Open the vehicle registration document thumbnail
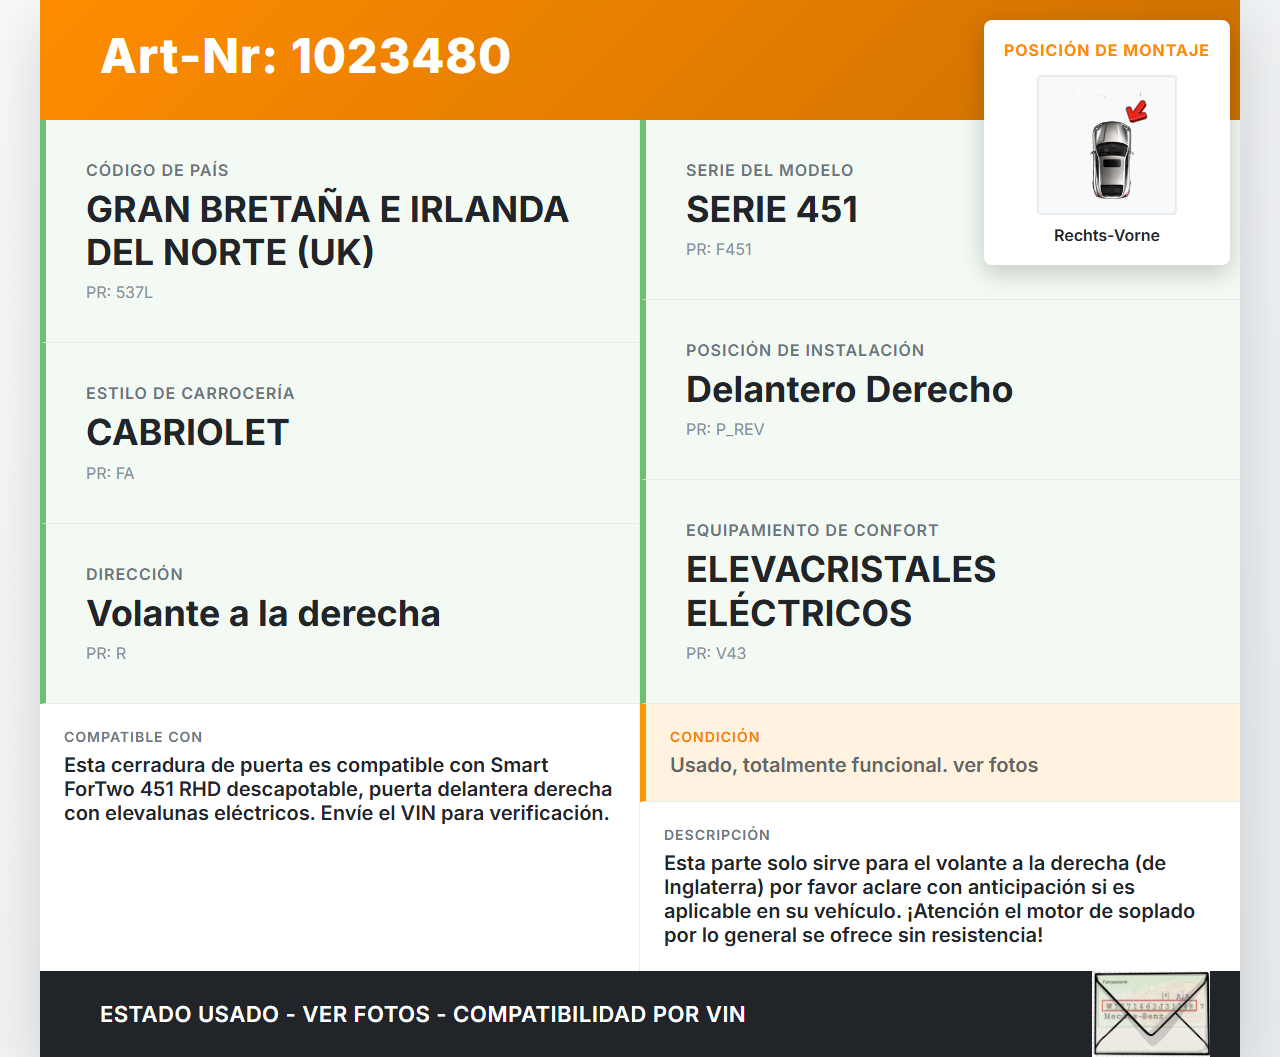 [1151, 1013]
